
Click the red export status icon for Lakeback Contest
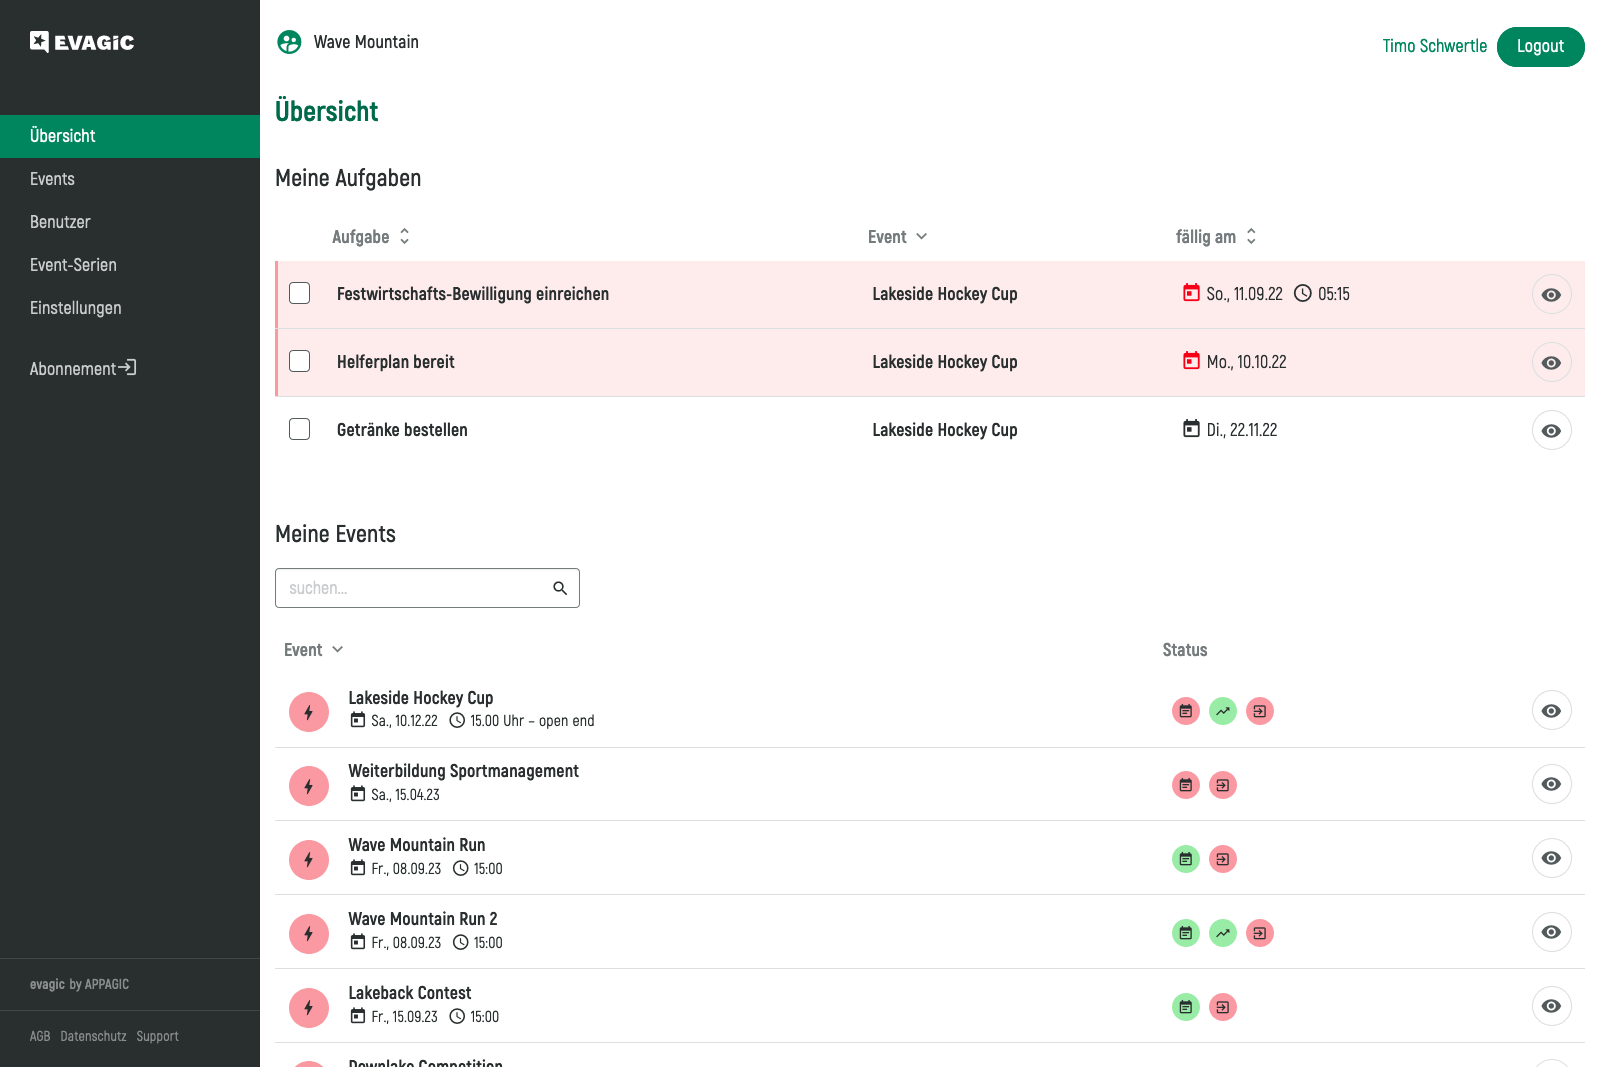tap(1222, 1007)
